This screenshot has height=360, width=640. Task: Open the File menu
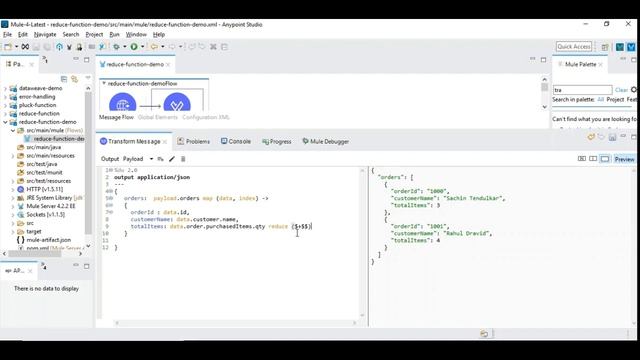click(7, 35)
